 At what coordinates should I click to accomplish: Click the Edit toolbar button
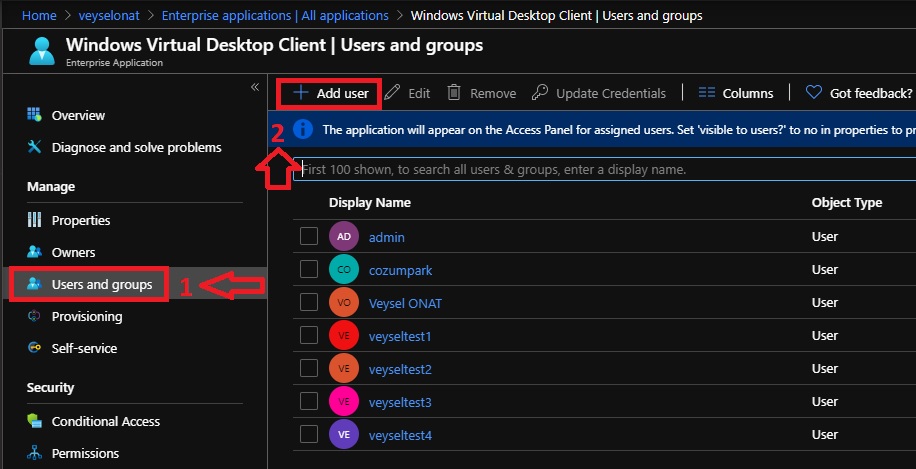(x=407, y=93)
